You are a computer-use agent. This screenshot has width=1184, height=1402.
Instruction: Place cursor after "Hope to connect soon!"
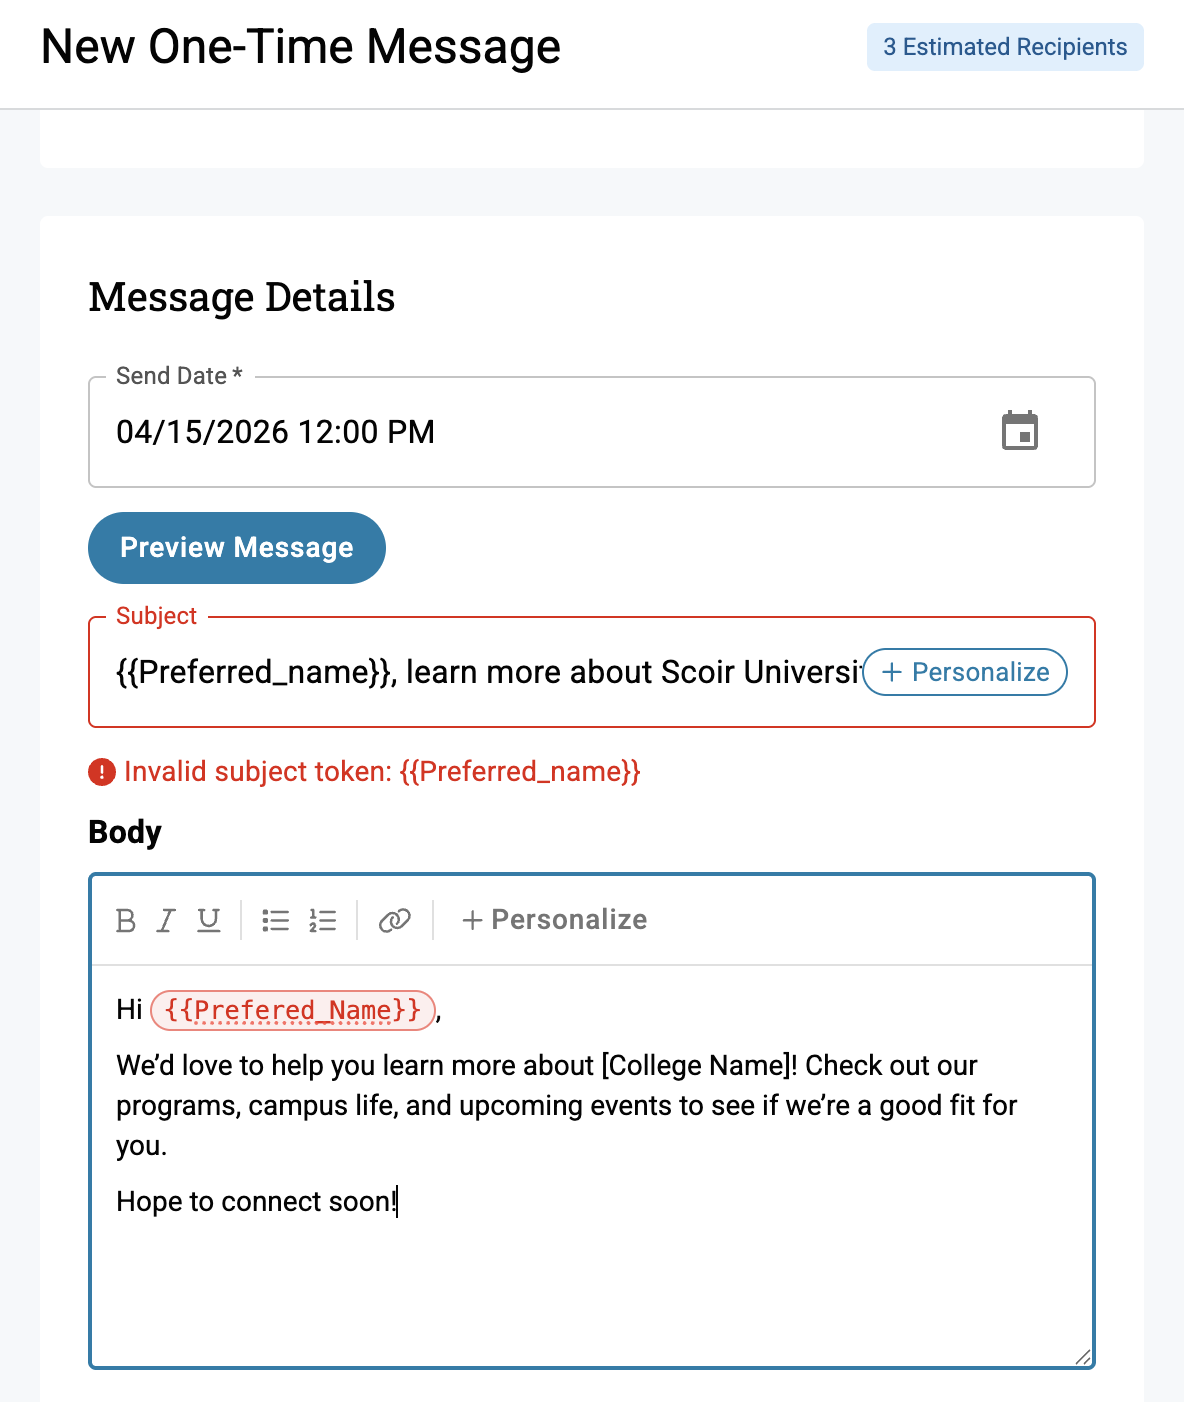[x=398, y=1201]
